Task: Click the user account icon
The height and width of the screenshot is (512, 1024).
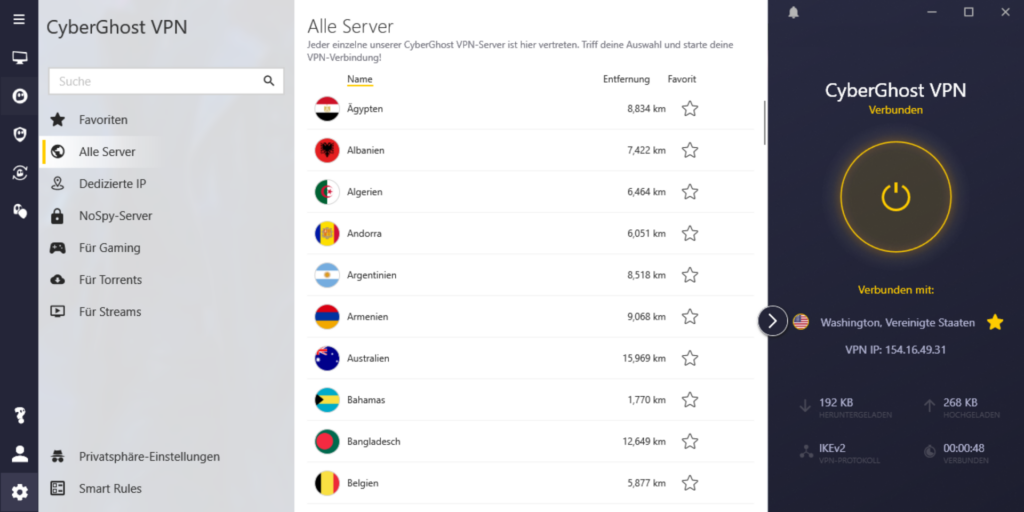Action: [x=20, y=454]
